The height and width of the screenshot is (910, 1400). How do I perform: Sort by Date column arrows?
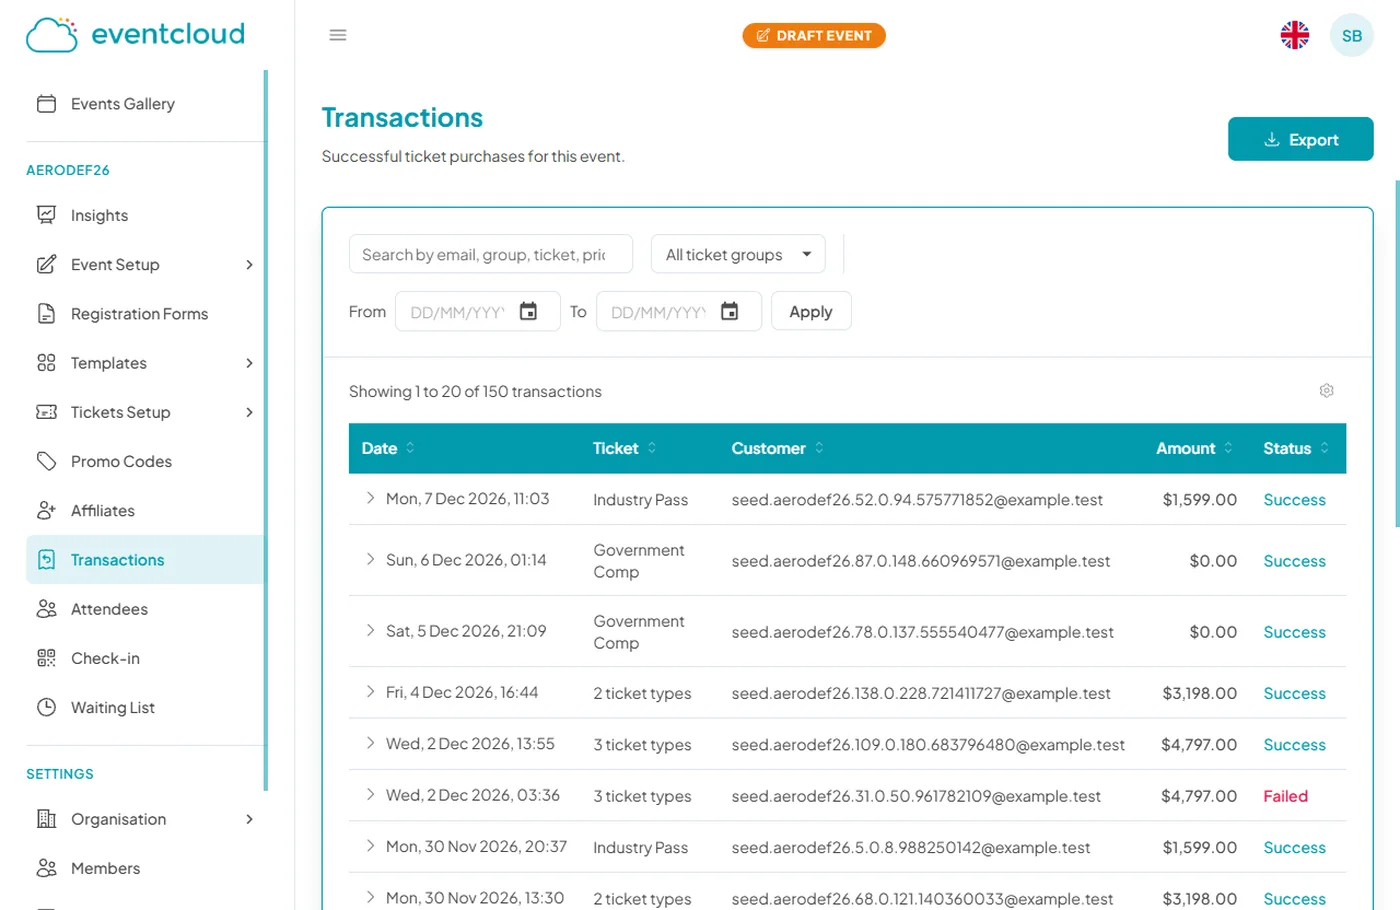click(x=410, y=448)
